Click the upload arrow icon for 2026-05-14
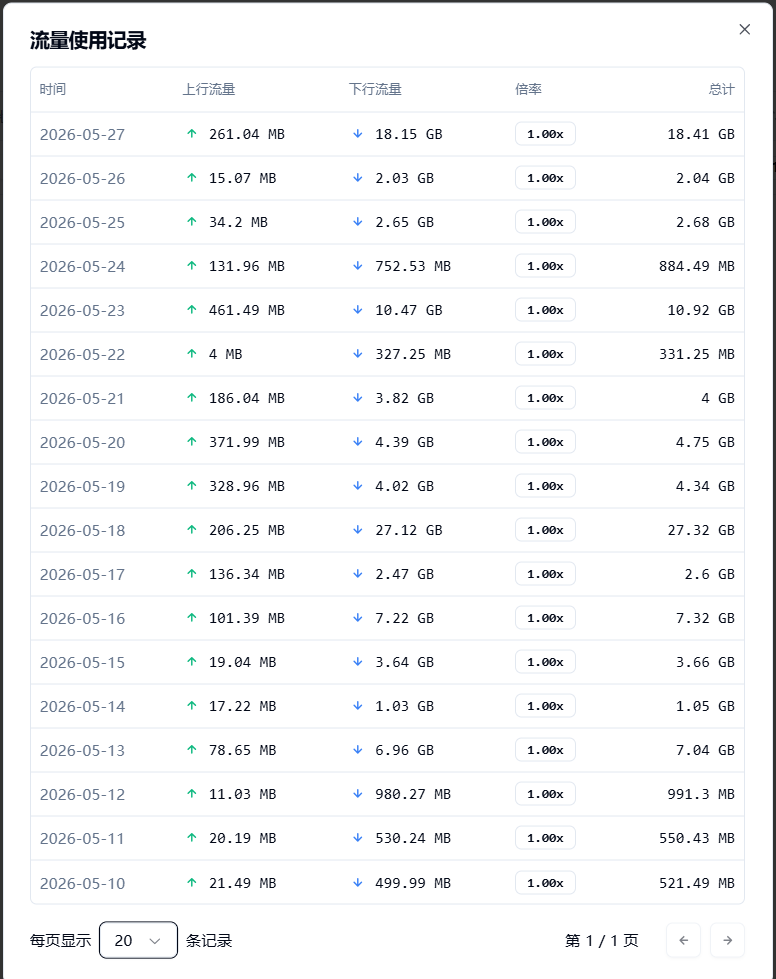Screen dimensions: 776x979 coord(192,706)
